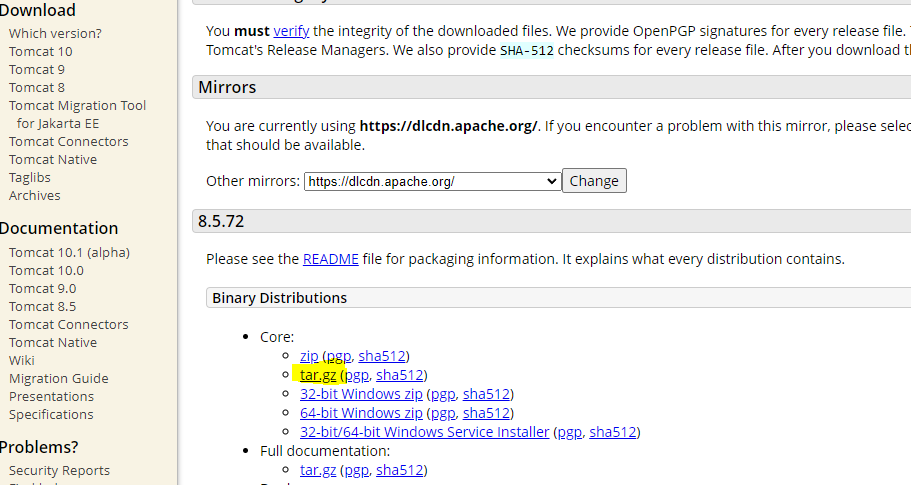Click the Problems? sidebar heading
This screenshot has width=911, height=485.
tap(39, 447)
